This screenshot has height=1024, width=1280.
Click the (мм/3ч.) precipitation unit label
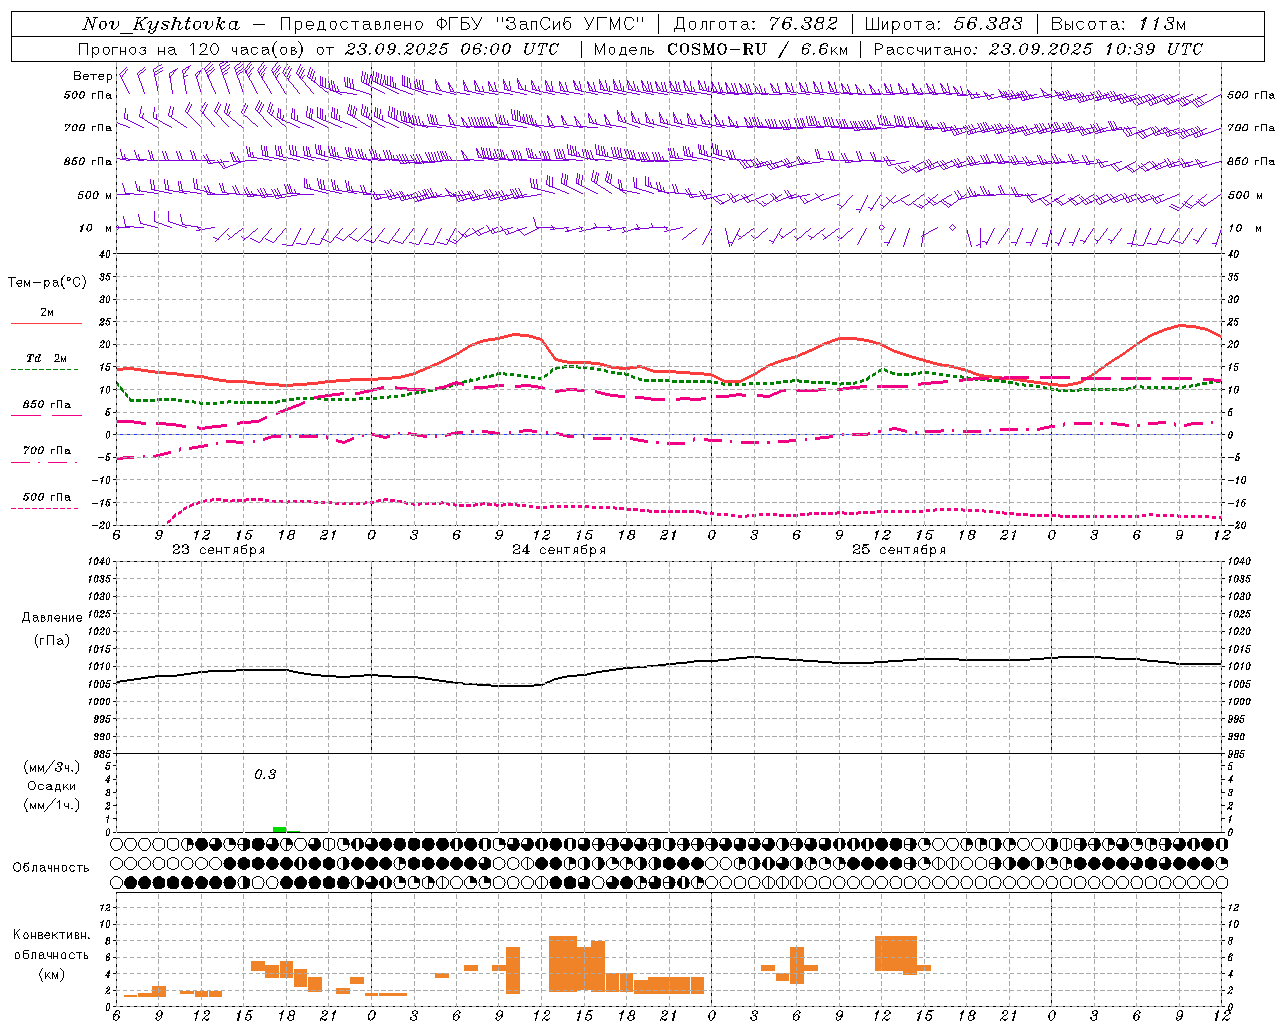(52, 768)
